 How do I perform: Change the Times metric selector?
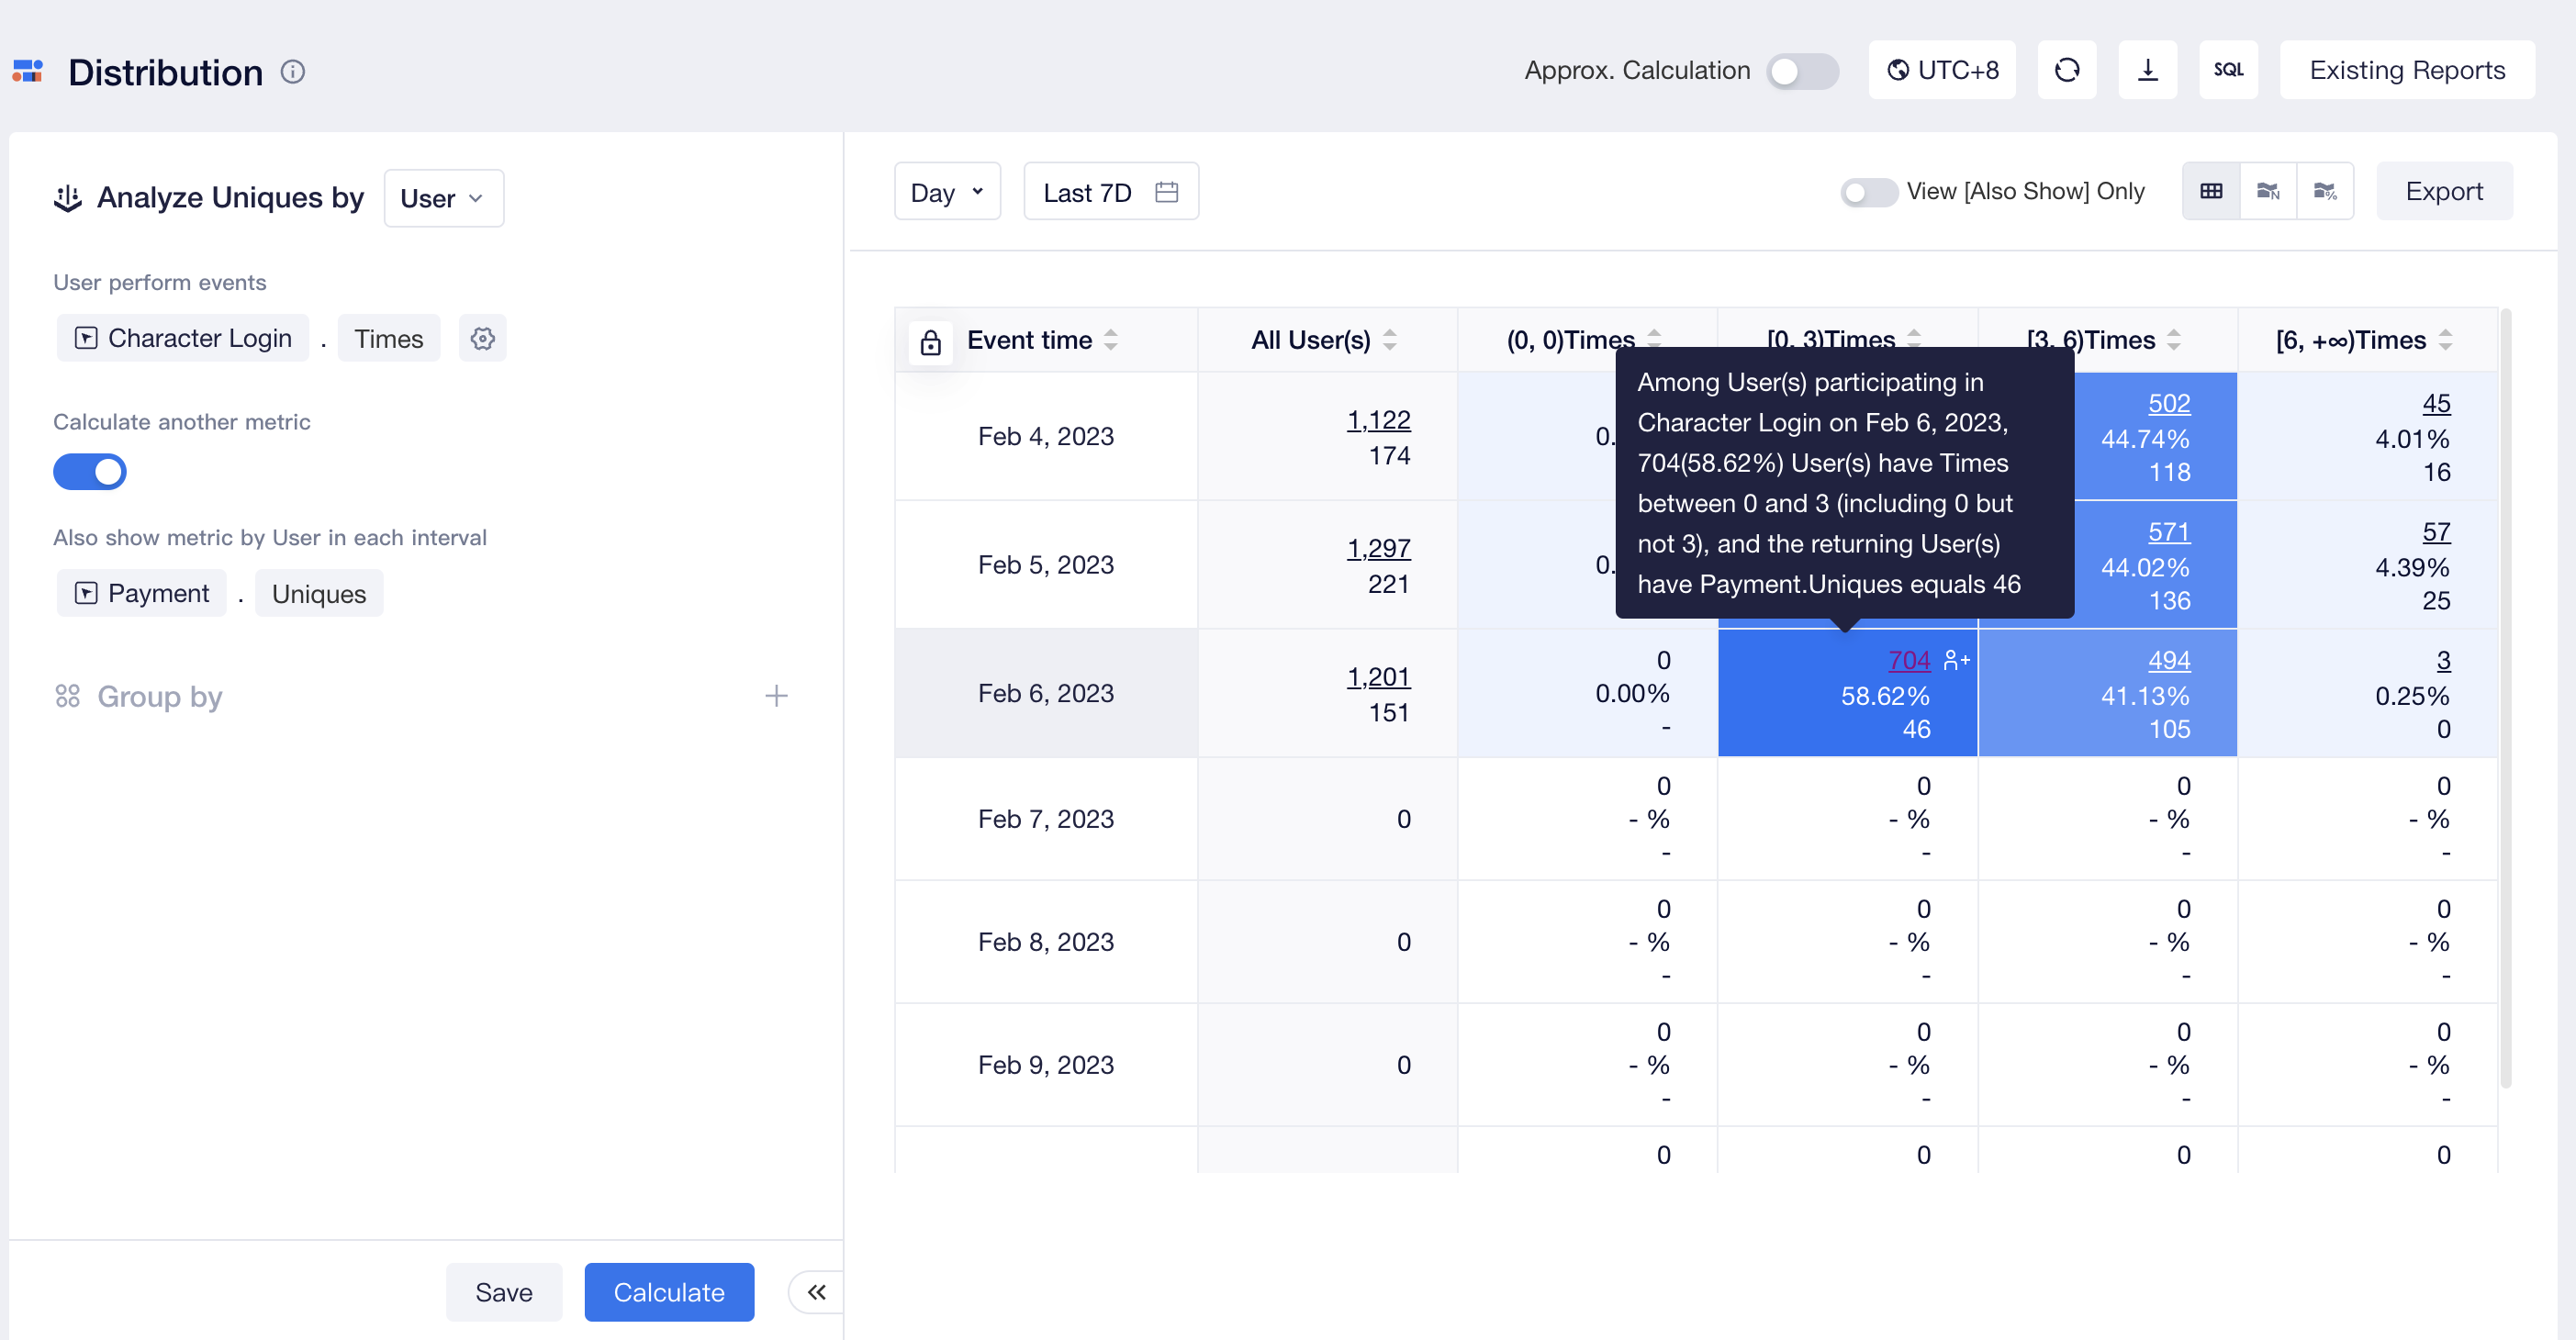tap(389, 339)
